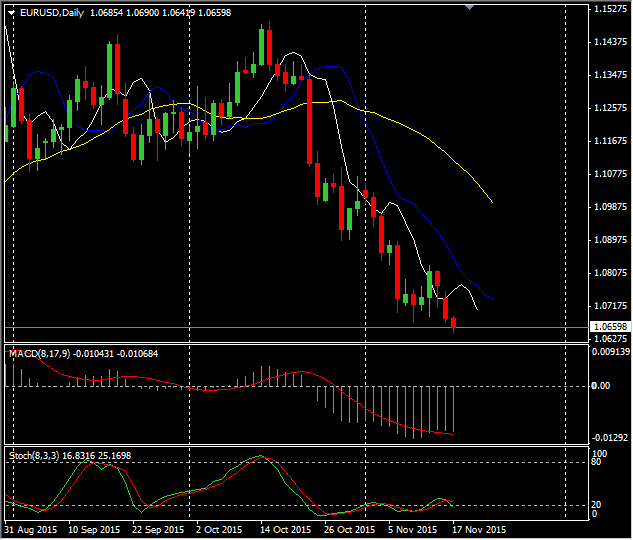Screen dimensions: 633x540
Task: Click the 17 Nov 2015 date label
Action: pyautogui.click(x=481, y=530)
